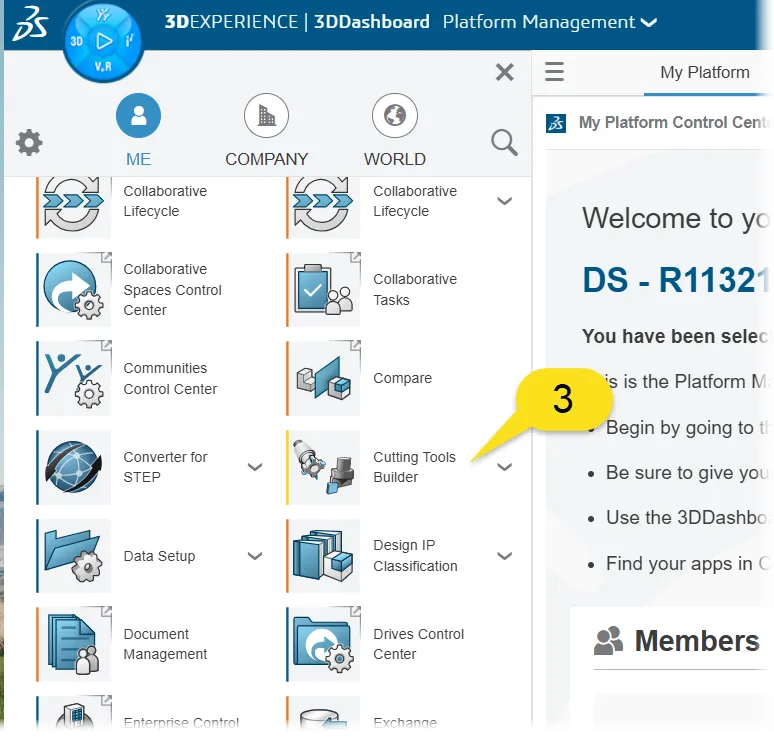Image resolution: width=774 pixels, height=737 pixels.
Task: Click the search magnifier in apps panel
Action: (x=504, y=143)
